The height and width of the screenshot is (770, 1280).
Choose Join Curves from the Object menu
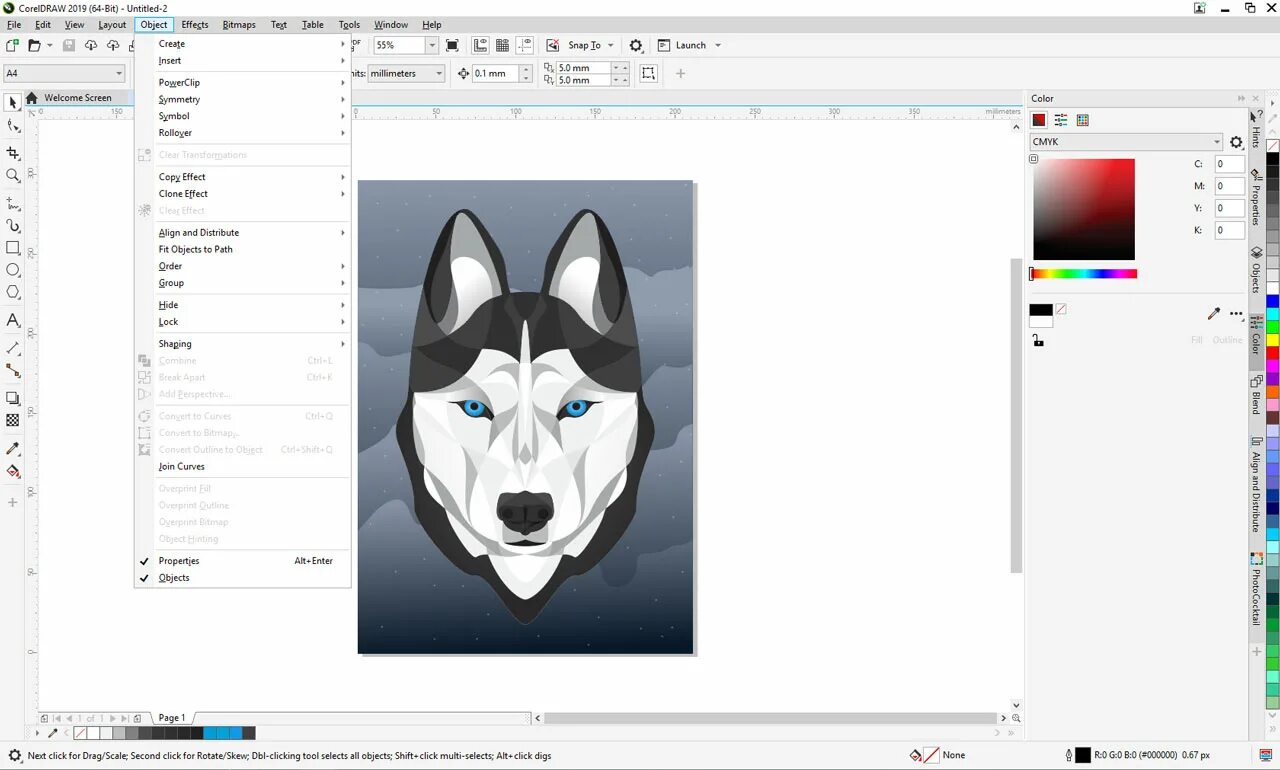point(181,466)
